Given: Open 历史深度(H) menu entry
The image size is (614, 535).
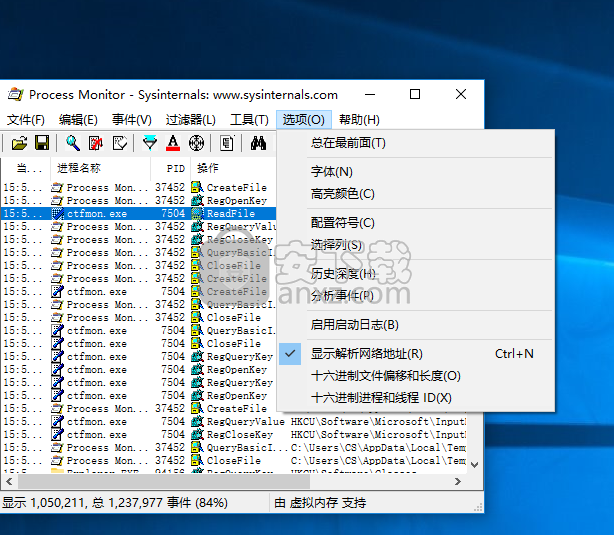Looking at the screenshot, I should pyautogui.click(x=415, y=273).
